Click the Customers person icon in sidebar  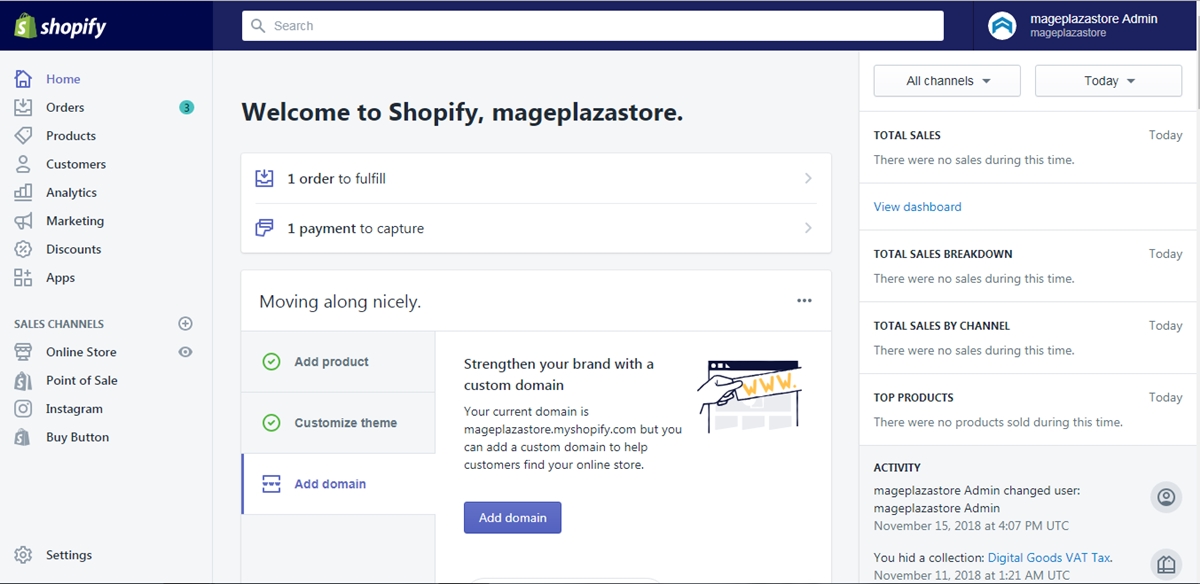click(23, 164)
